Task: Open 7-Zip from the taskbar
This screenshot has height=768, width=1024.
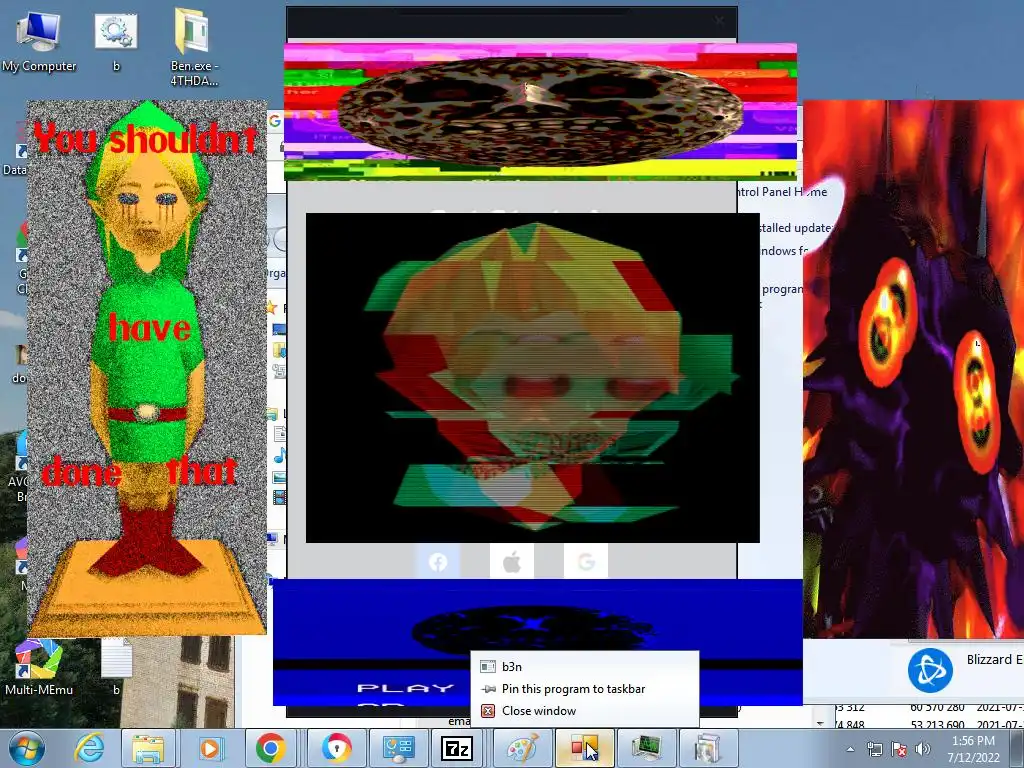Action: pos(457,748)
